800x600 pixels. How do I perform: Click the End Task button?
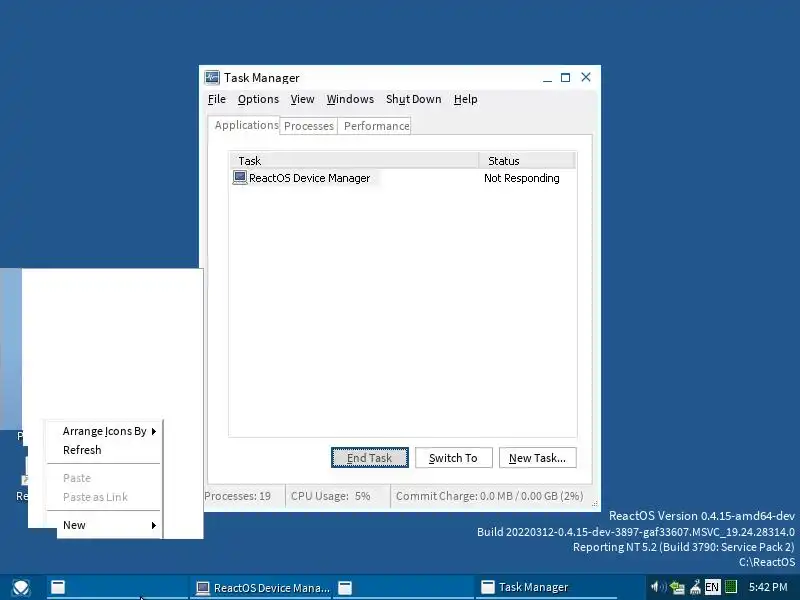(x=370, y=458)
